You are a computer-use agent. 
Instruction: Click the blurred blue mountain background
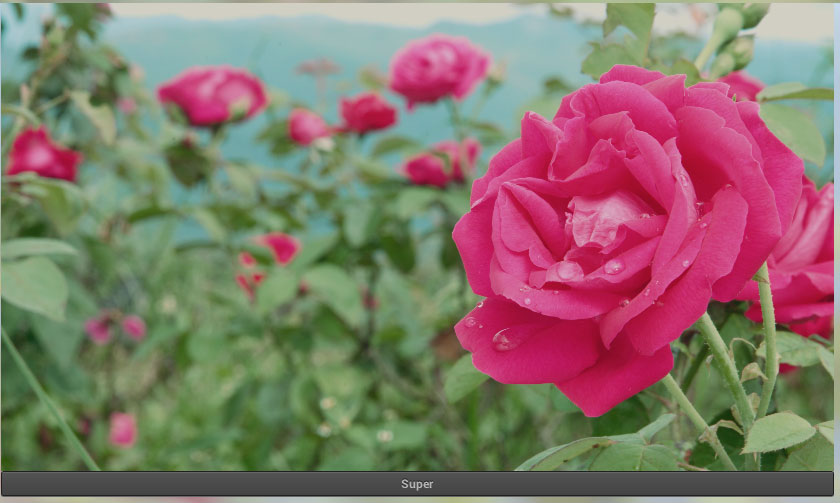300,50
